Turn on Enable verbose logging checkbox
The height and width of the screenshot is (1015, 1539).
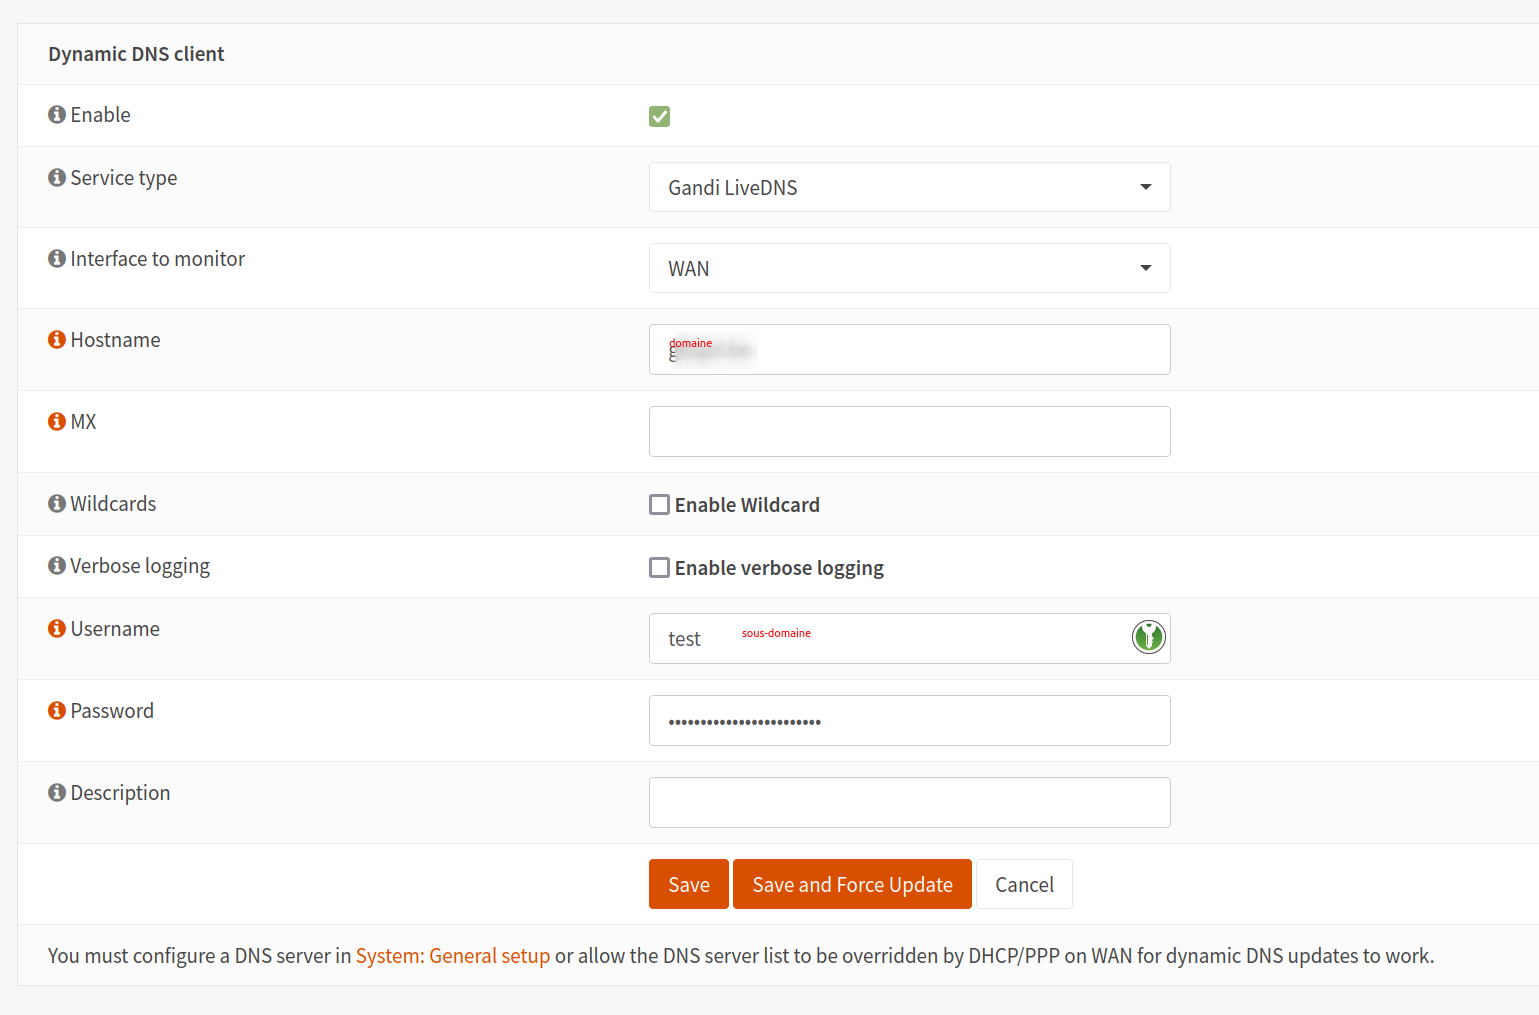[659, 568]
